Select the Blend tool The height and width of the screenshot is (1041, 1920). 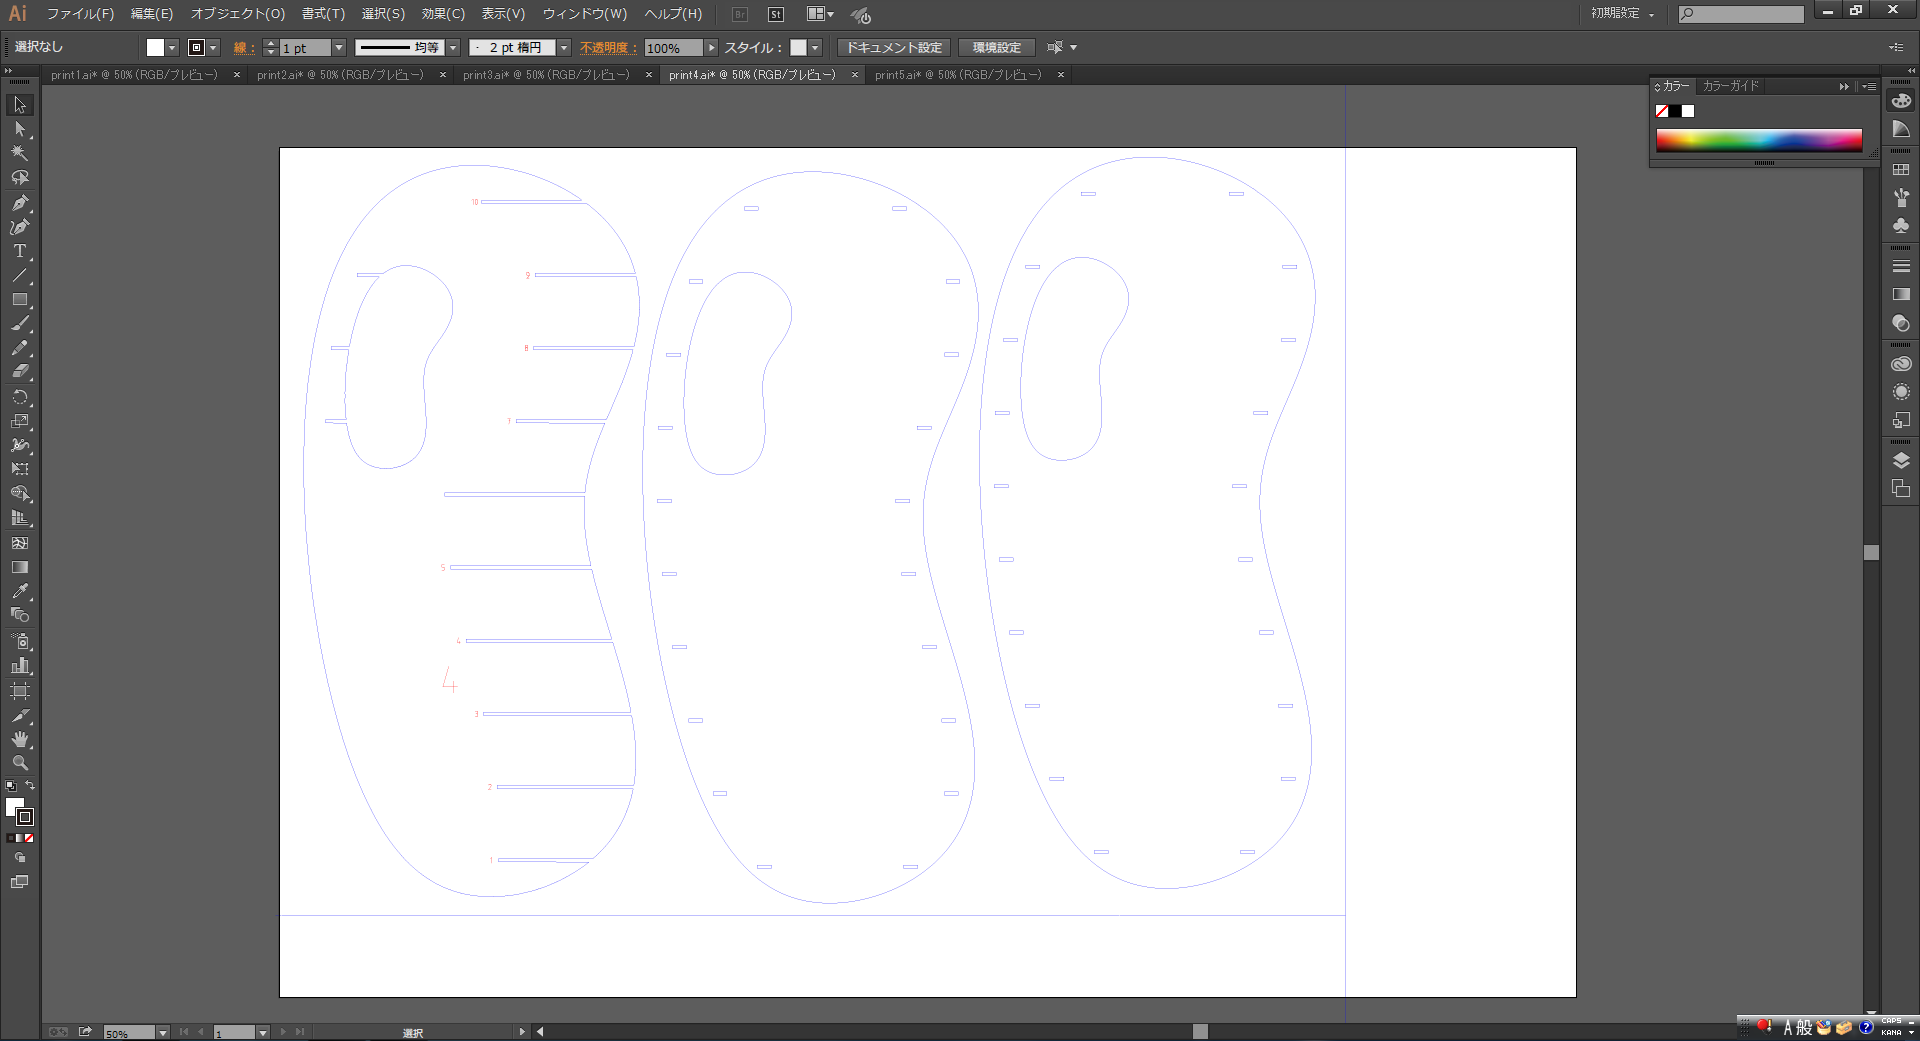(x=20, y=615)
